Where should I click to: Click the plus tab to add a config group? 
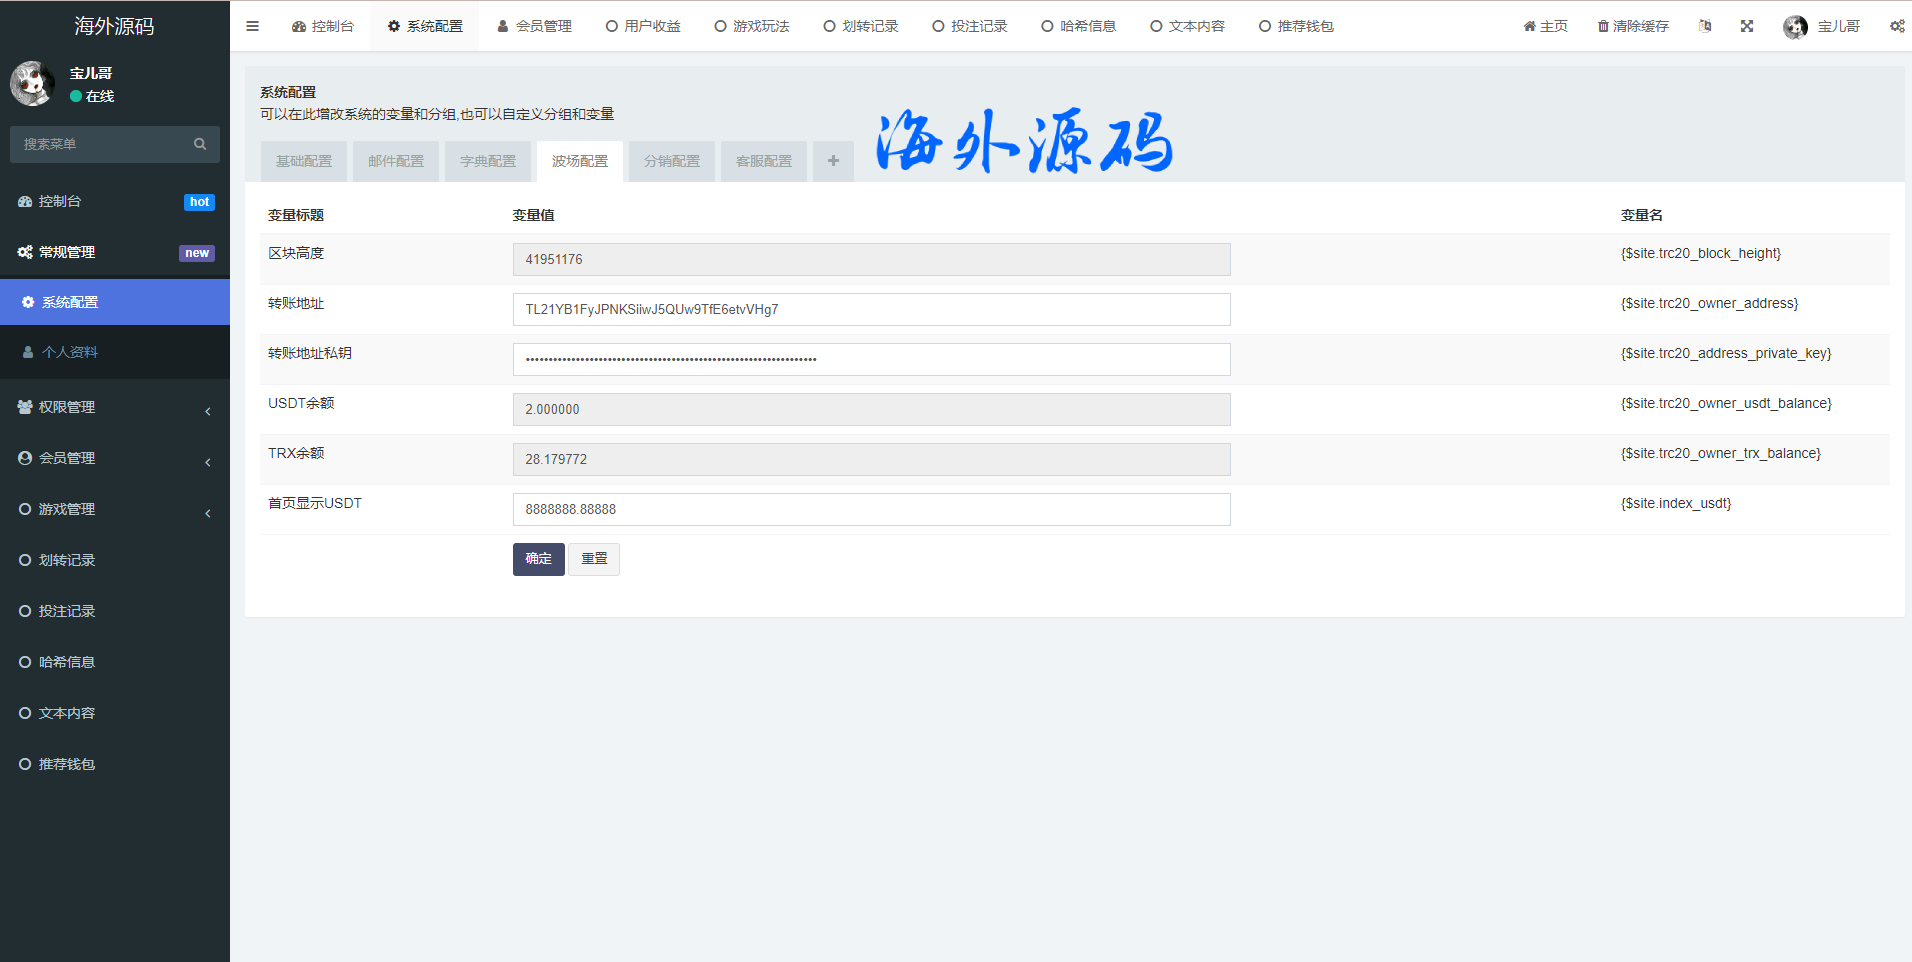coord(833,161)
